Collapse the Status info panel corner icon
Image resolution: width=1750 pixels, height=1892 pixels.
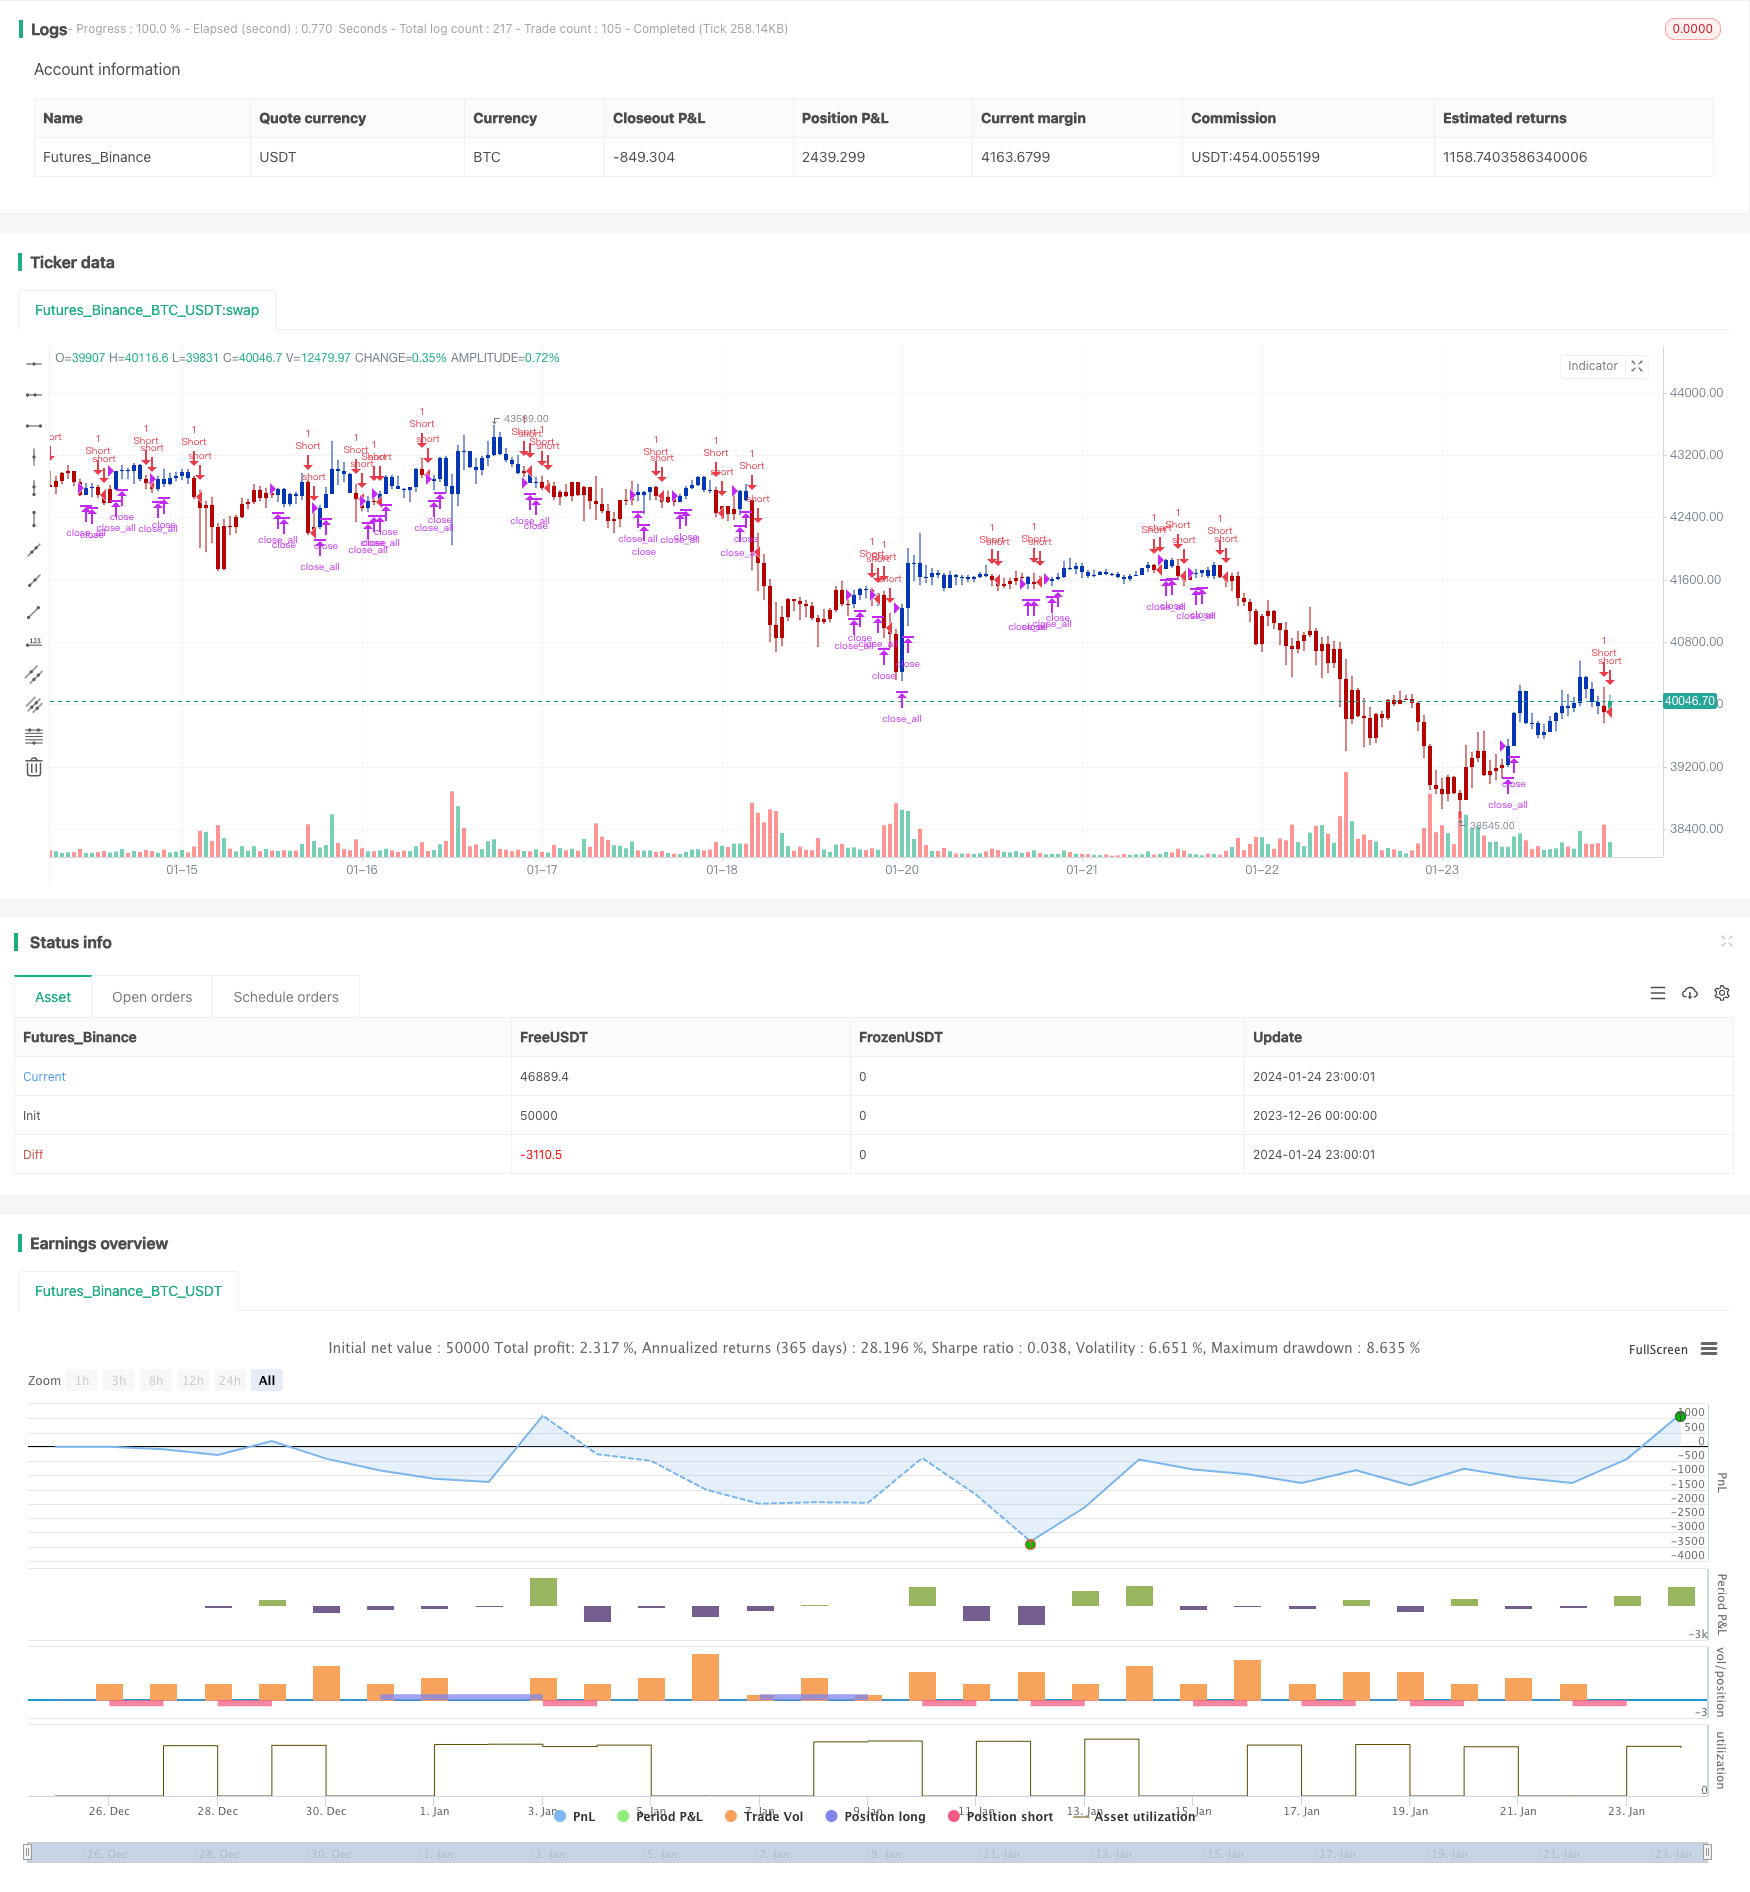pos(1726,941)
